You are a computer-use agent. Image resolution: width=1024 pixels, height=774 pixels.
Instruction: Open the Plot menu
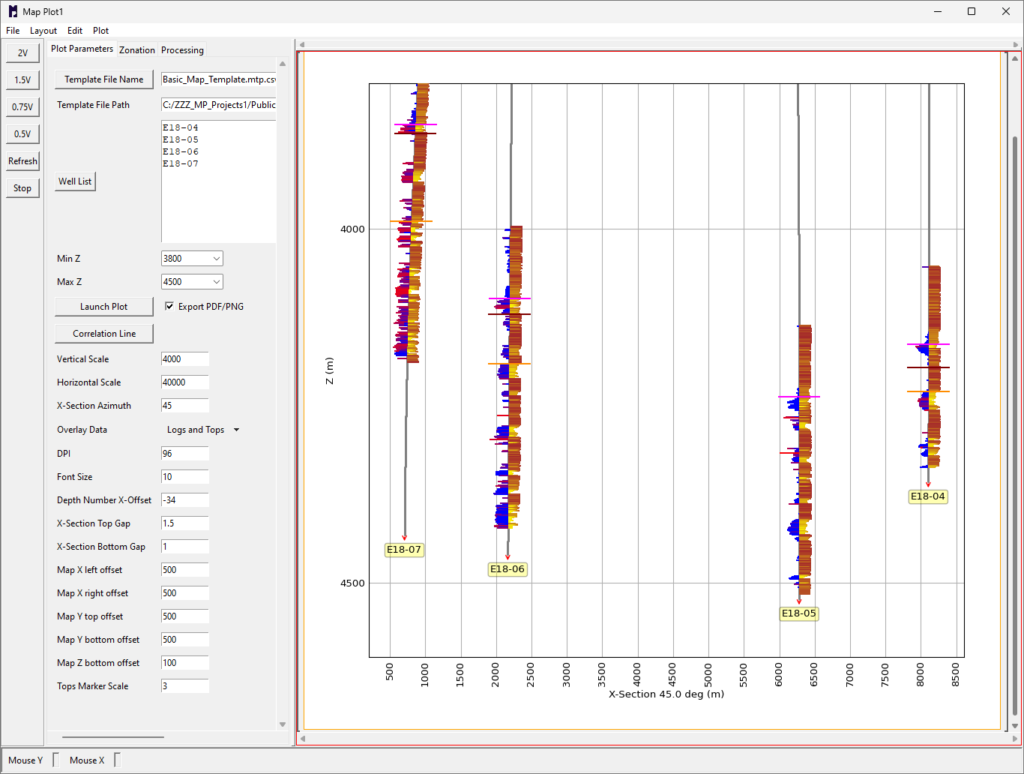point(101,31)
